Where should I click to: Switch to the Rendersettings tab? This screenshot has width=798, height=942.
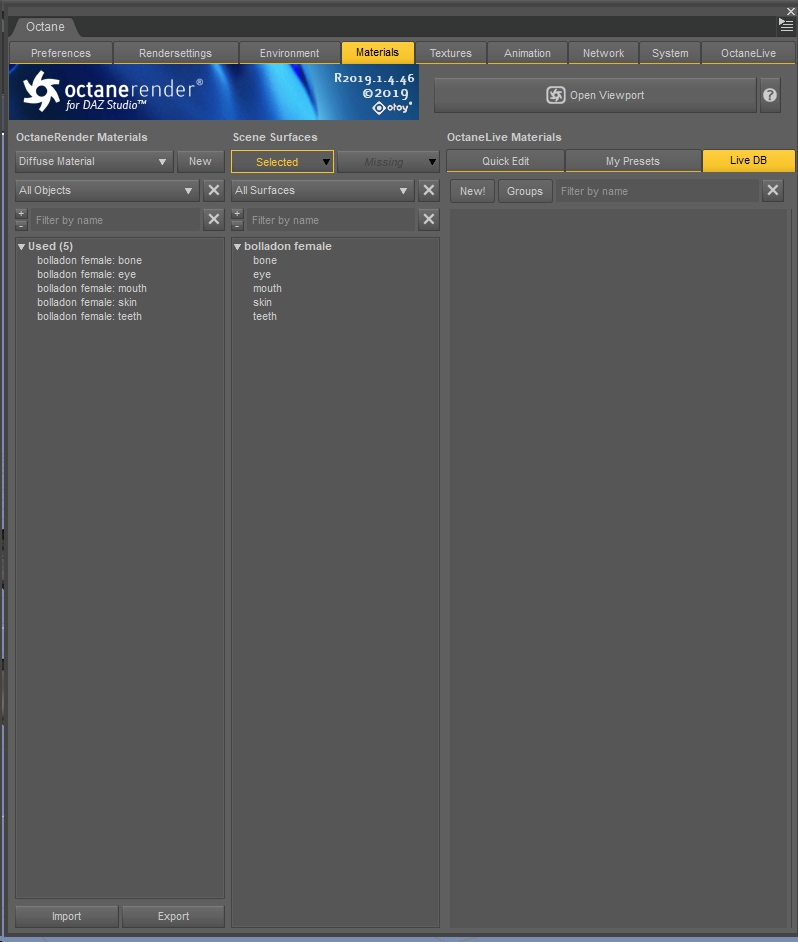point(175,53)
